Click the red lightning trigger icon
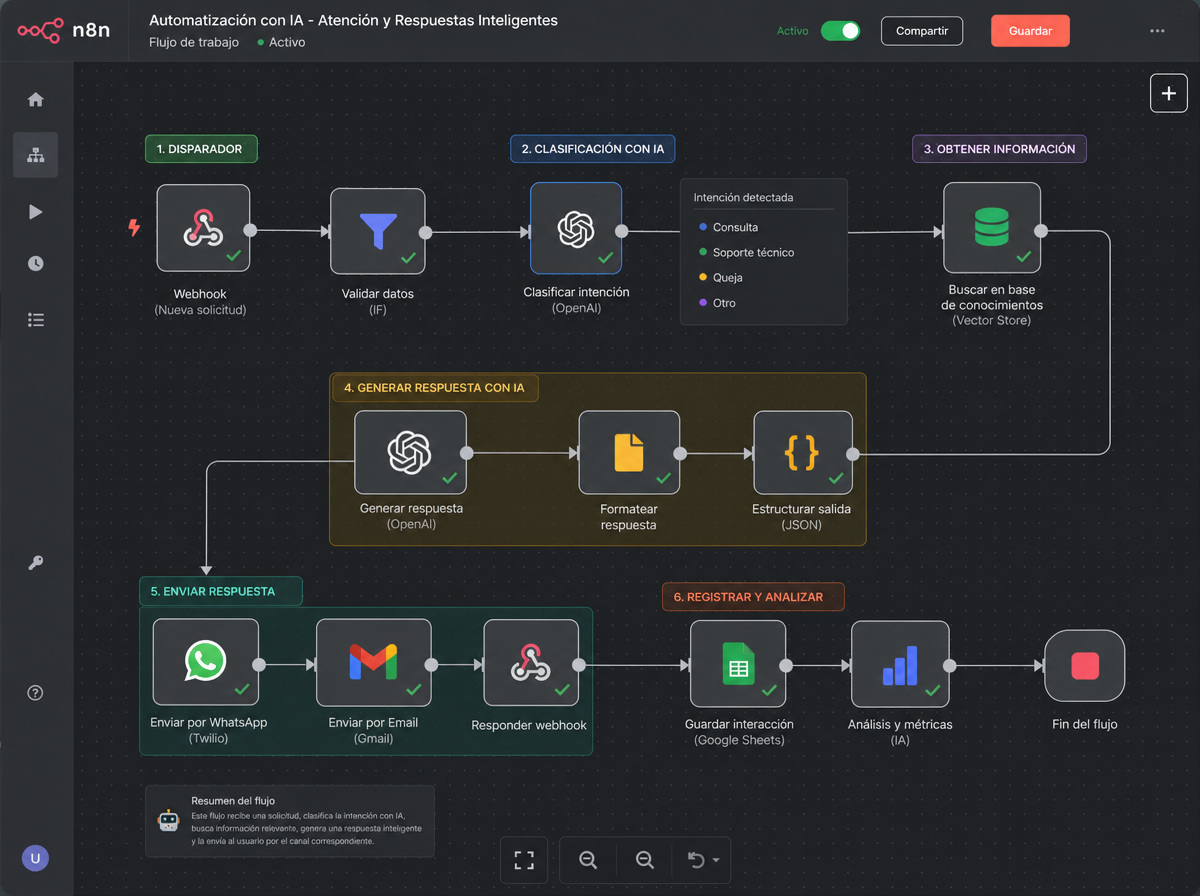 (x=134, y=228)
